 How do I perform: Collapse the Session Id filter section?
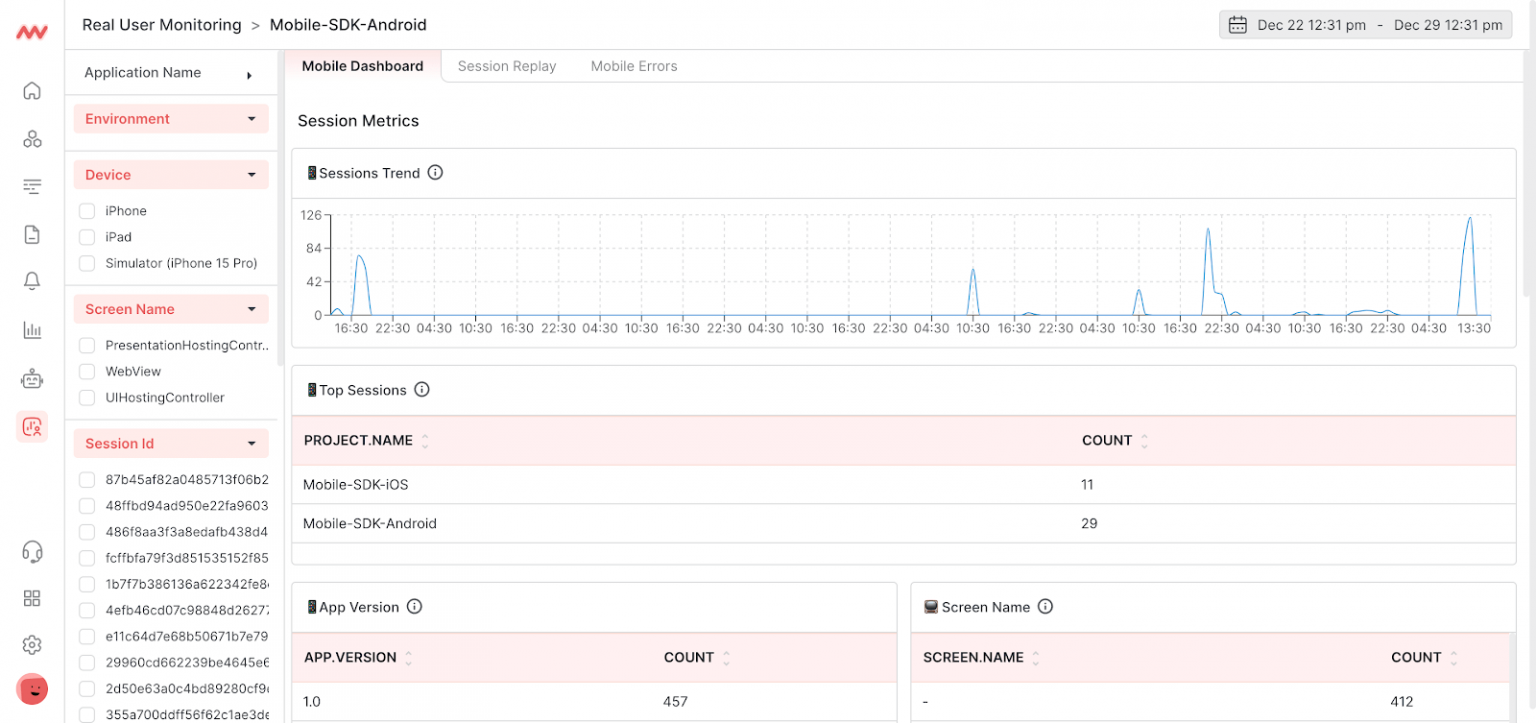(251, 444)
